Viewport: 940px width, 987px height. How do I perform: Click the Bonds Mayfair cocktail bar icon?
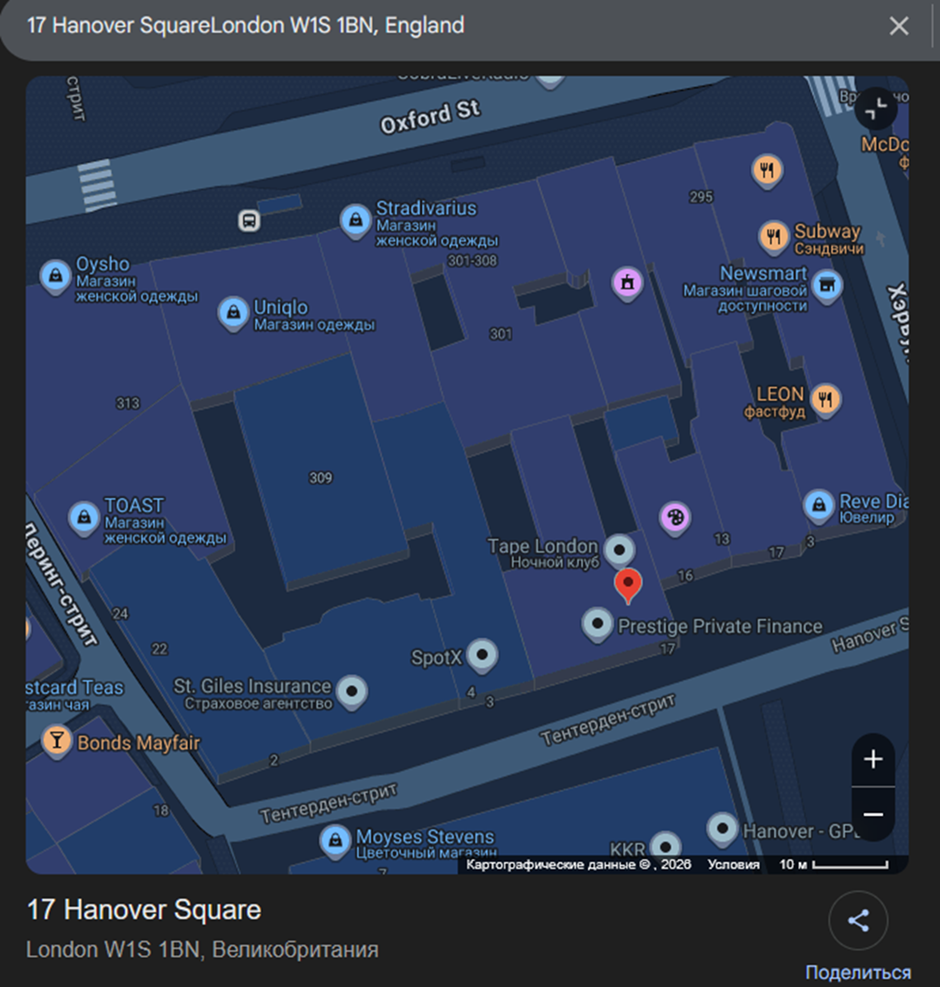57,741
